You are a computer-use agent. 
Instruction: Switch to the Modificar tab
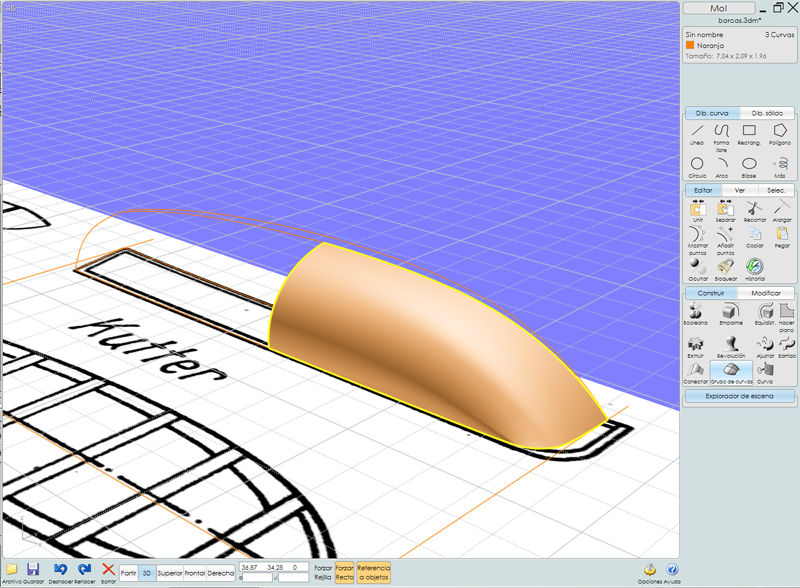[766, 293]
